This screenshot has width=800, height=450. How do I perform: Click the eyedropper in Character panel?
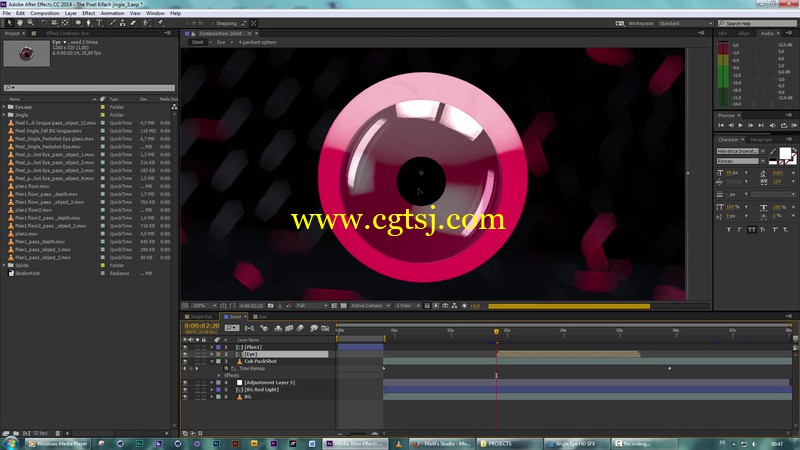[772, 152]
